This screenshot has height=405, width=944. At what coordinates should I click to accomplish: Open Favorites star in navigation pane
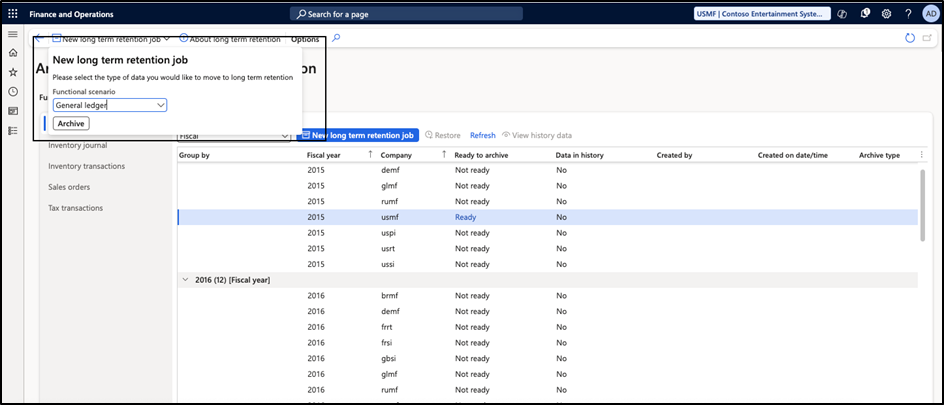[x=13, y=72]
